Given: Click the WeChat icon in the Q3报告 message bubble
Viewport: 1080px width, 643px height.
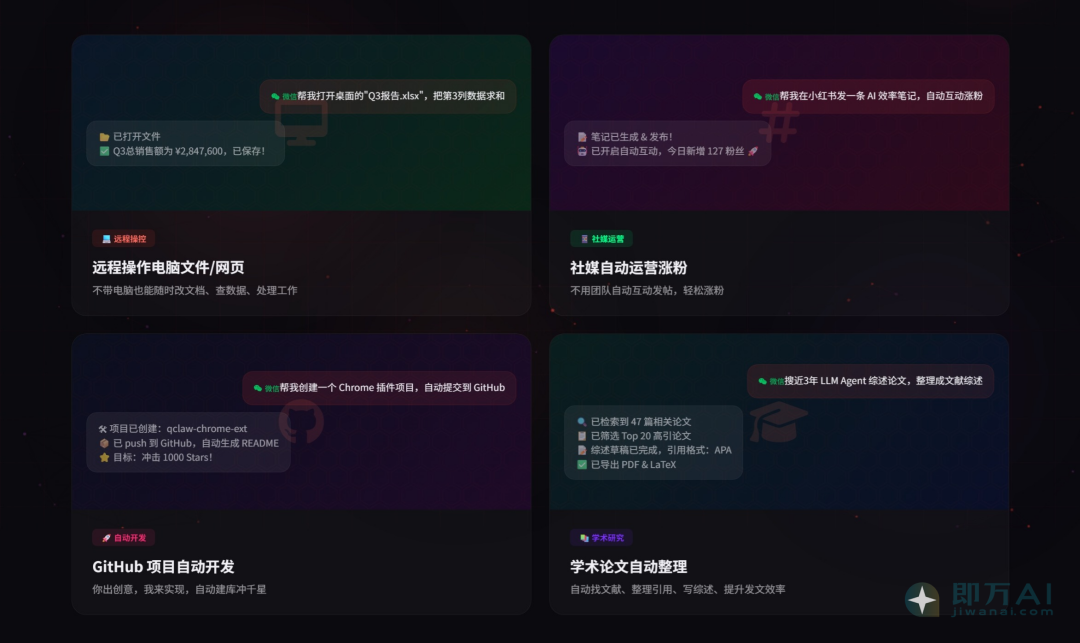Looking at the screenshot, I should (x=273, y=95).
